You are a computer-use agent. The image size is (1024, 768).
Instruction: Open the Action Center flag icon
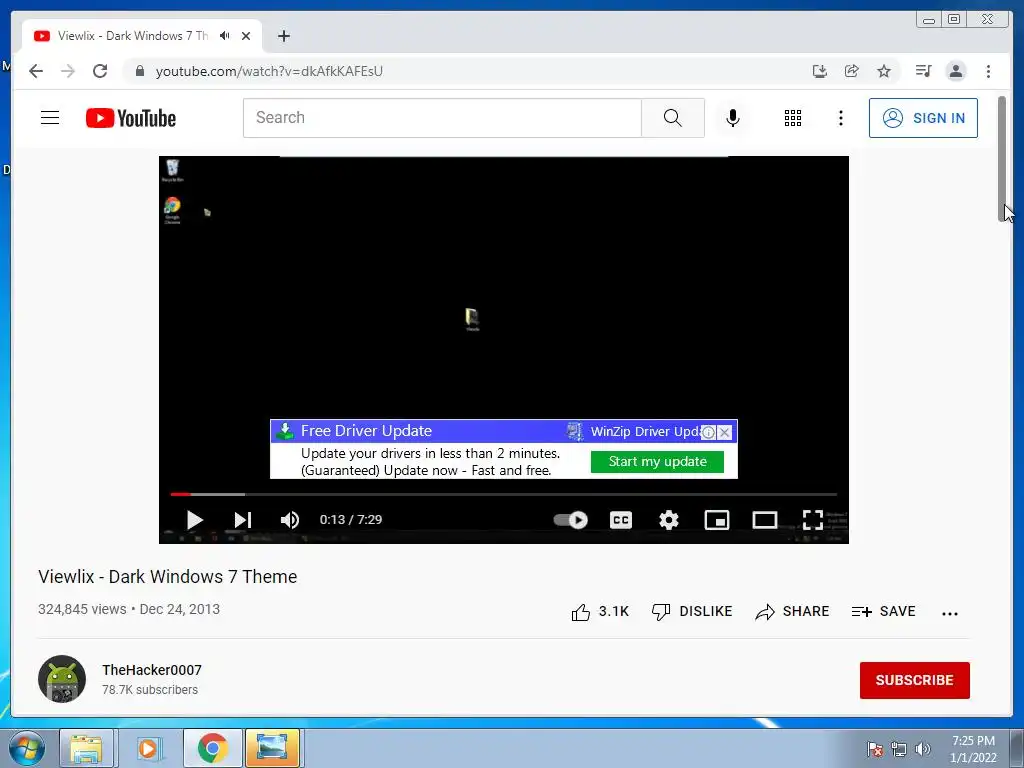875,749
